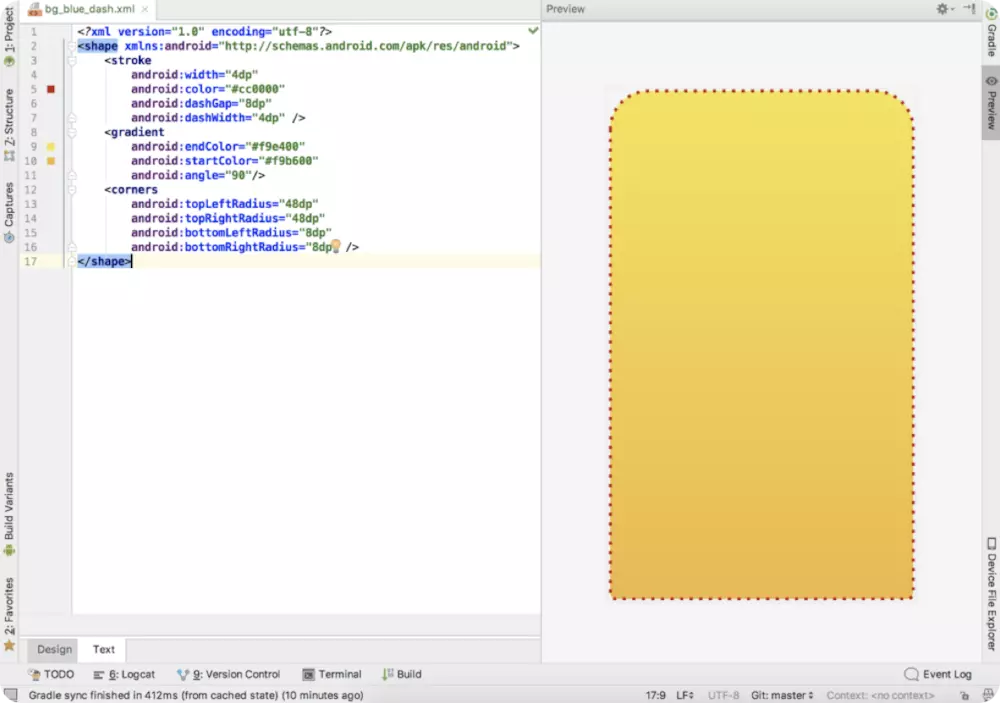Click the Context: <no context> status entry

coord(880,695)
